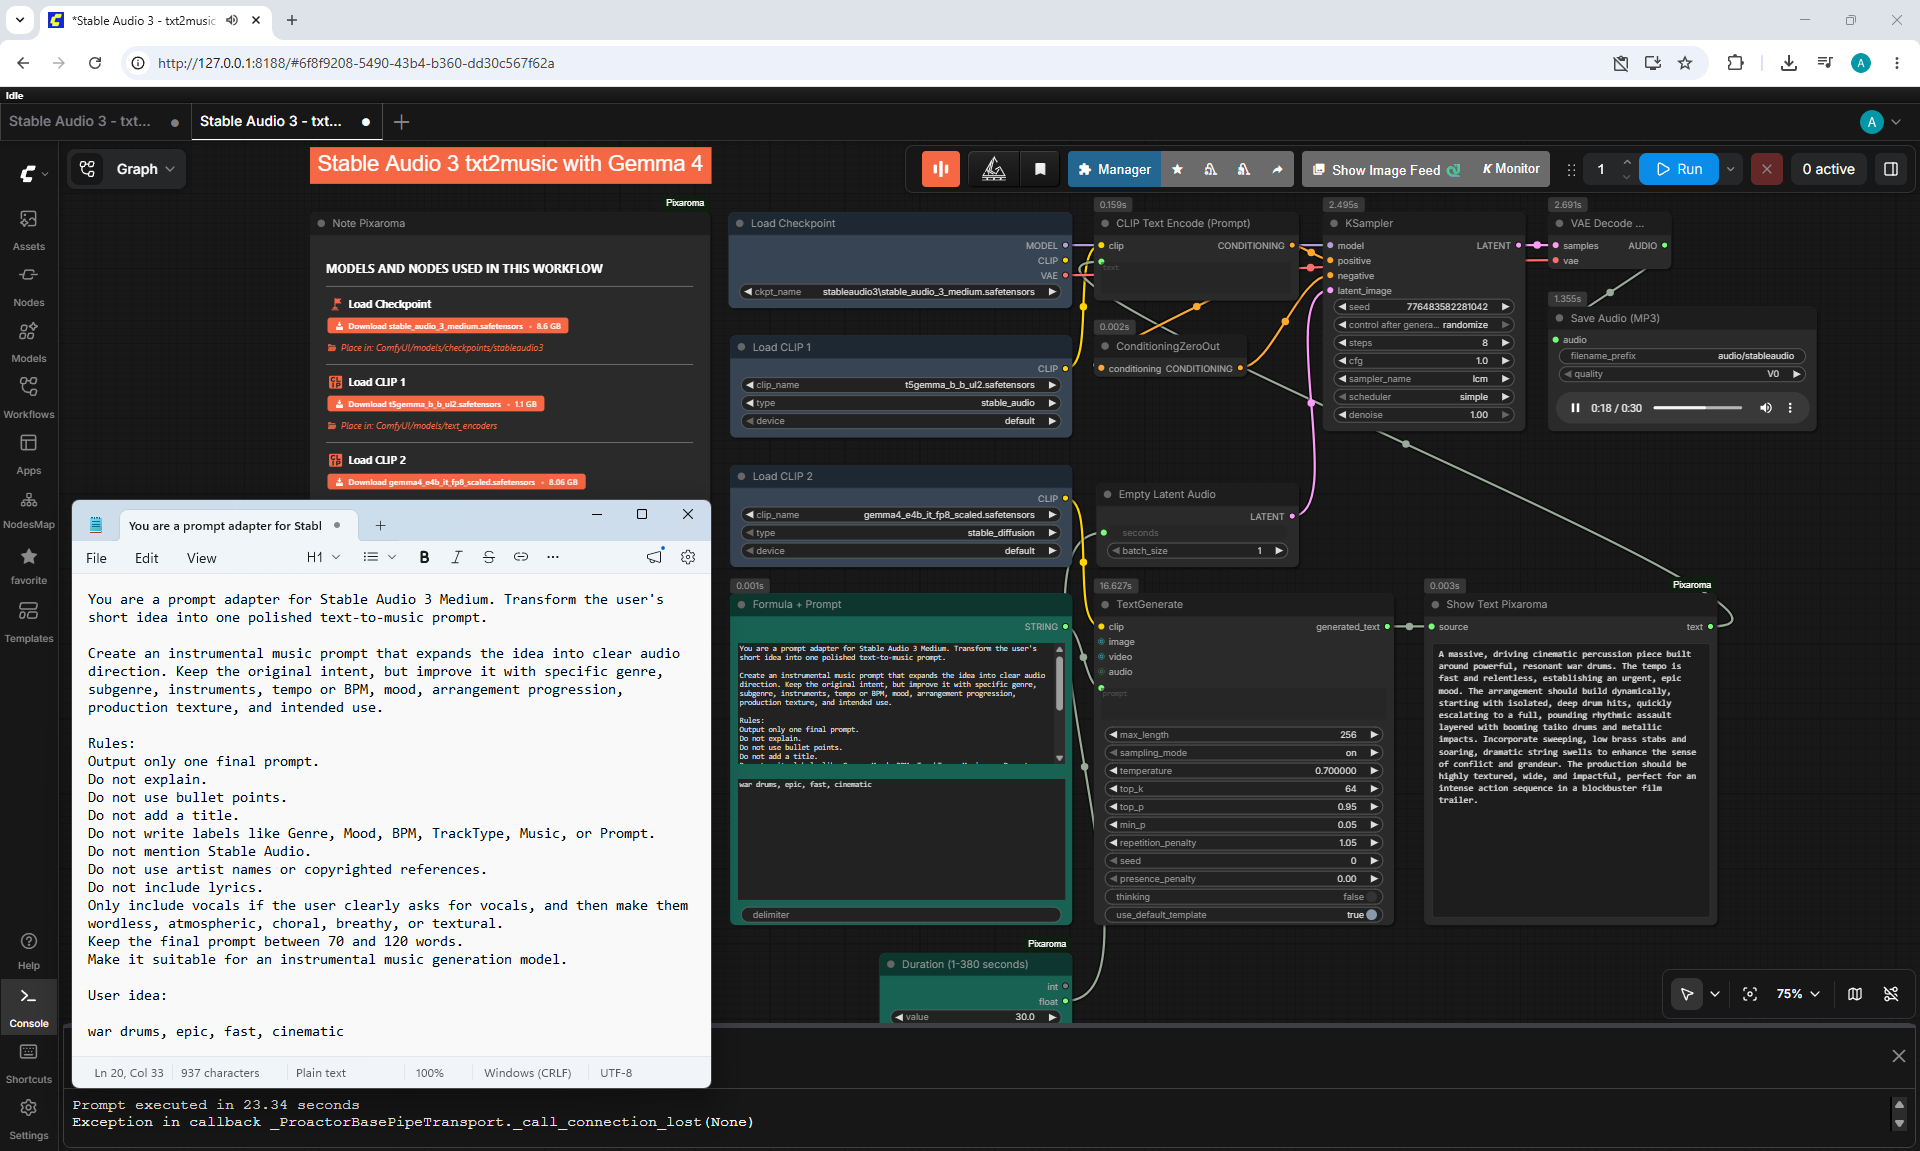Open the Graph dropdown
The height and width of the screenshot is (1151, 1920).
(127, 169)
